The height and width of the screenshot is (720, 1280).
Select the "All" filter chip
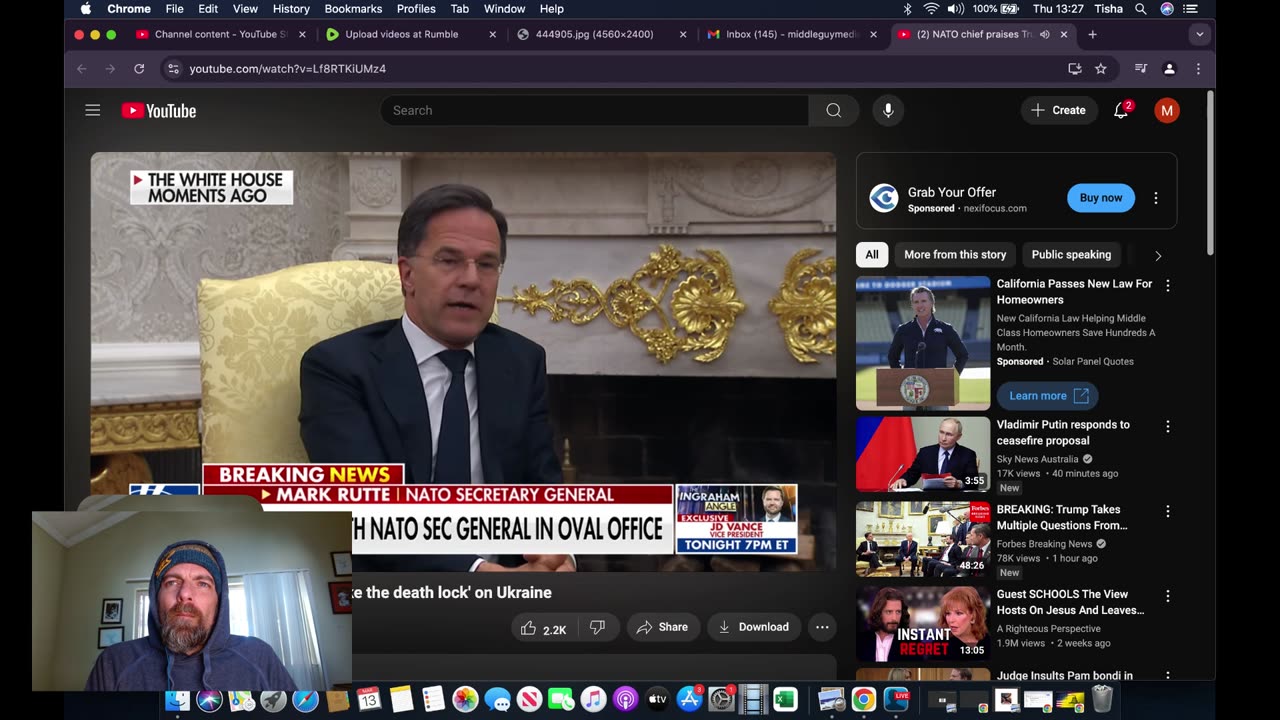pos(872,254)
